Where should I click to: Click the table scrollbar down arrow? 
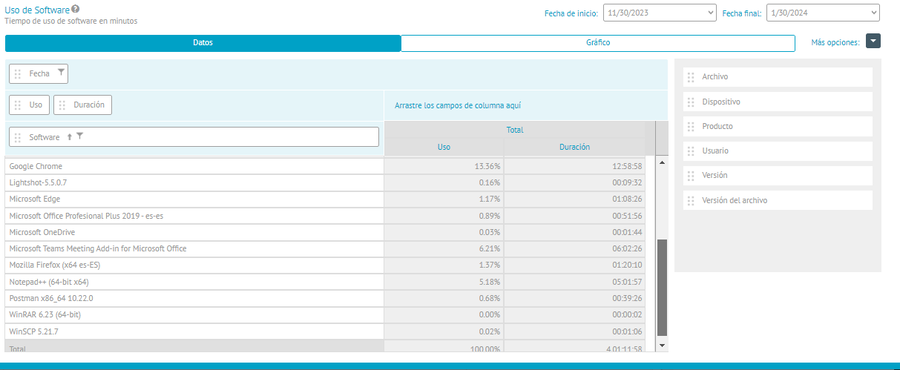coord(662,345)
